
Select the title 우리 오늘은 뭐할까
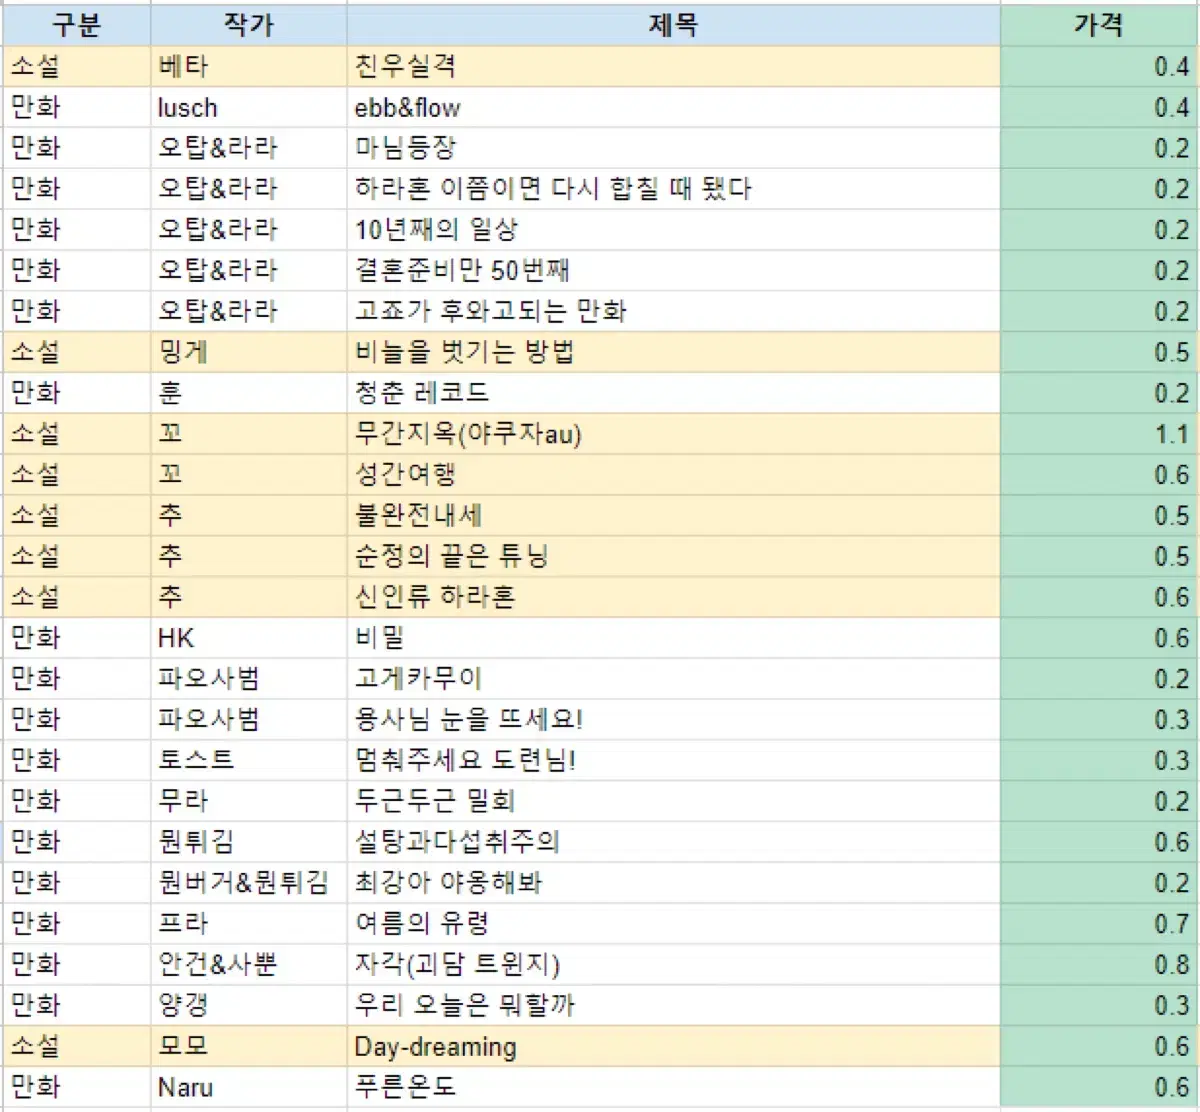coord(465,1005)
